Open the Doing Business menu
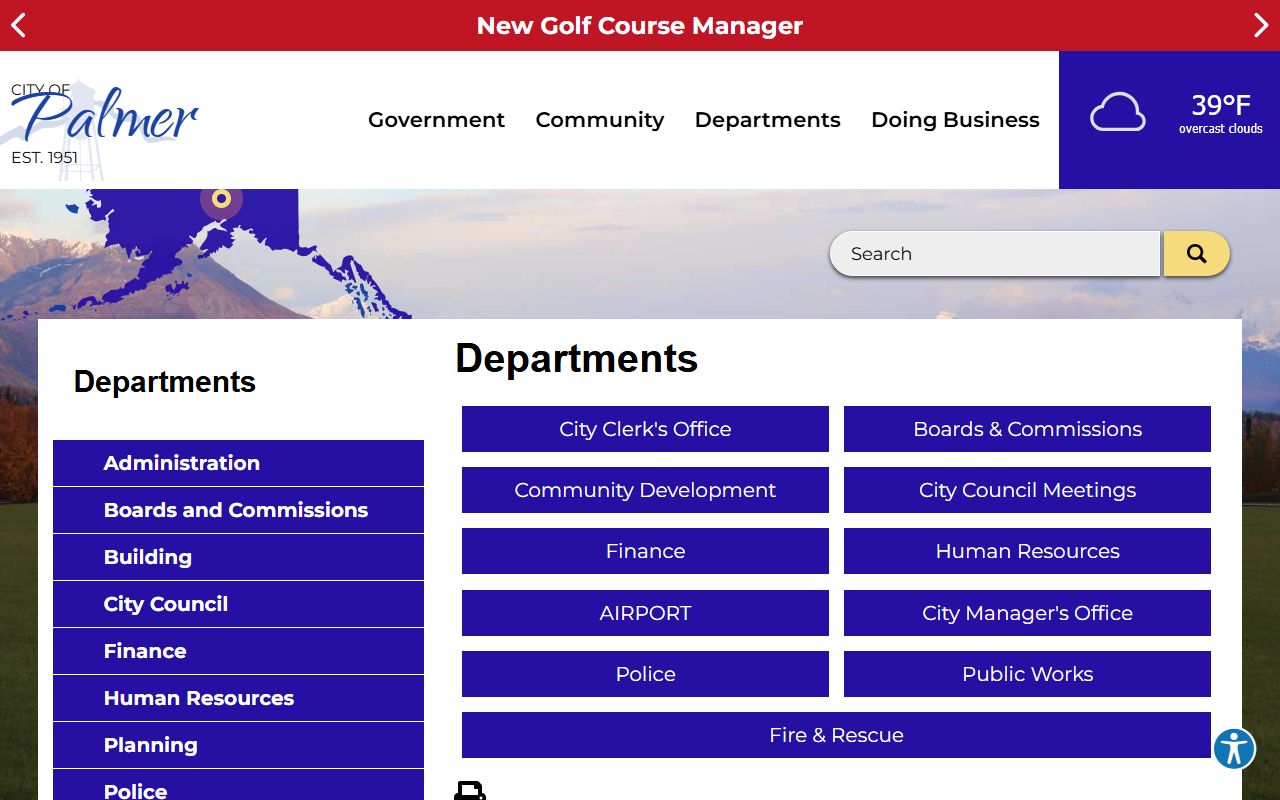The height and width of the screenshot is (800, 1280). pos(955,120)
